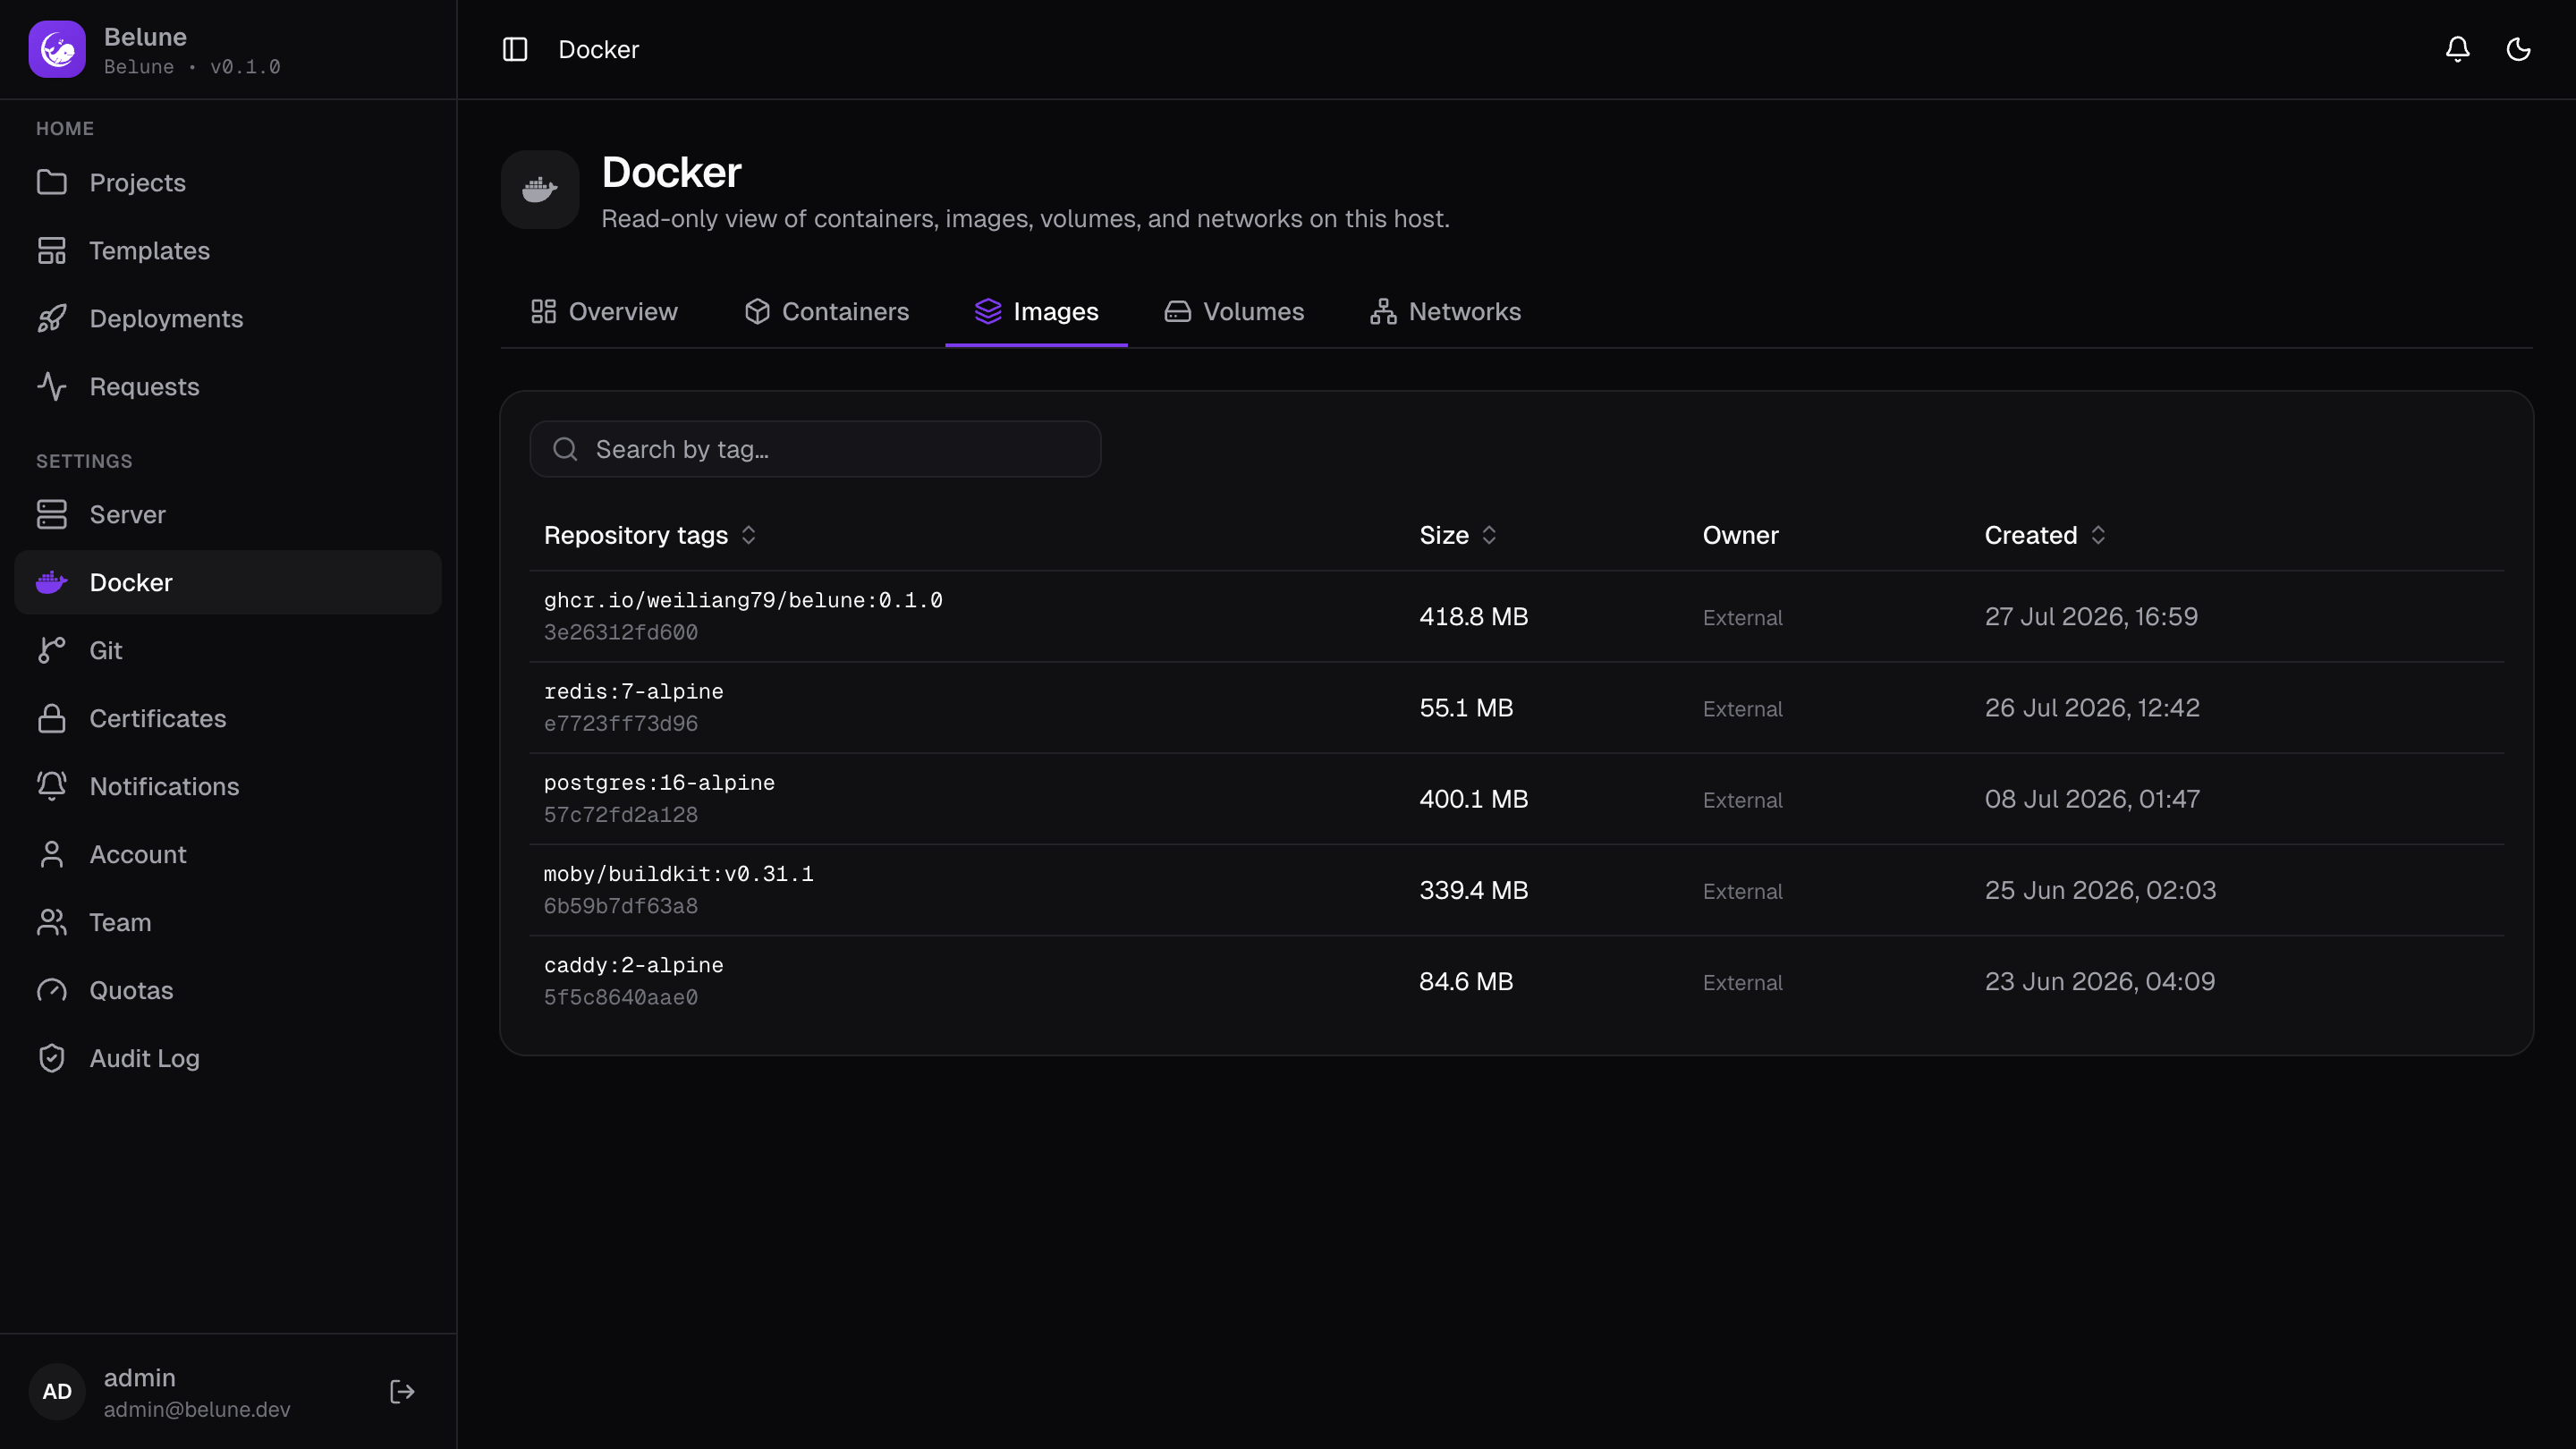Click the Networks tab icon
2576x1449 pixels.
tap(1383, 311)
